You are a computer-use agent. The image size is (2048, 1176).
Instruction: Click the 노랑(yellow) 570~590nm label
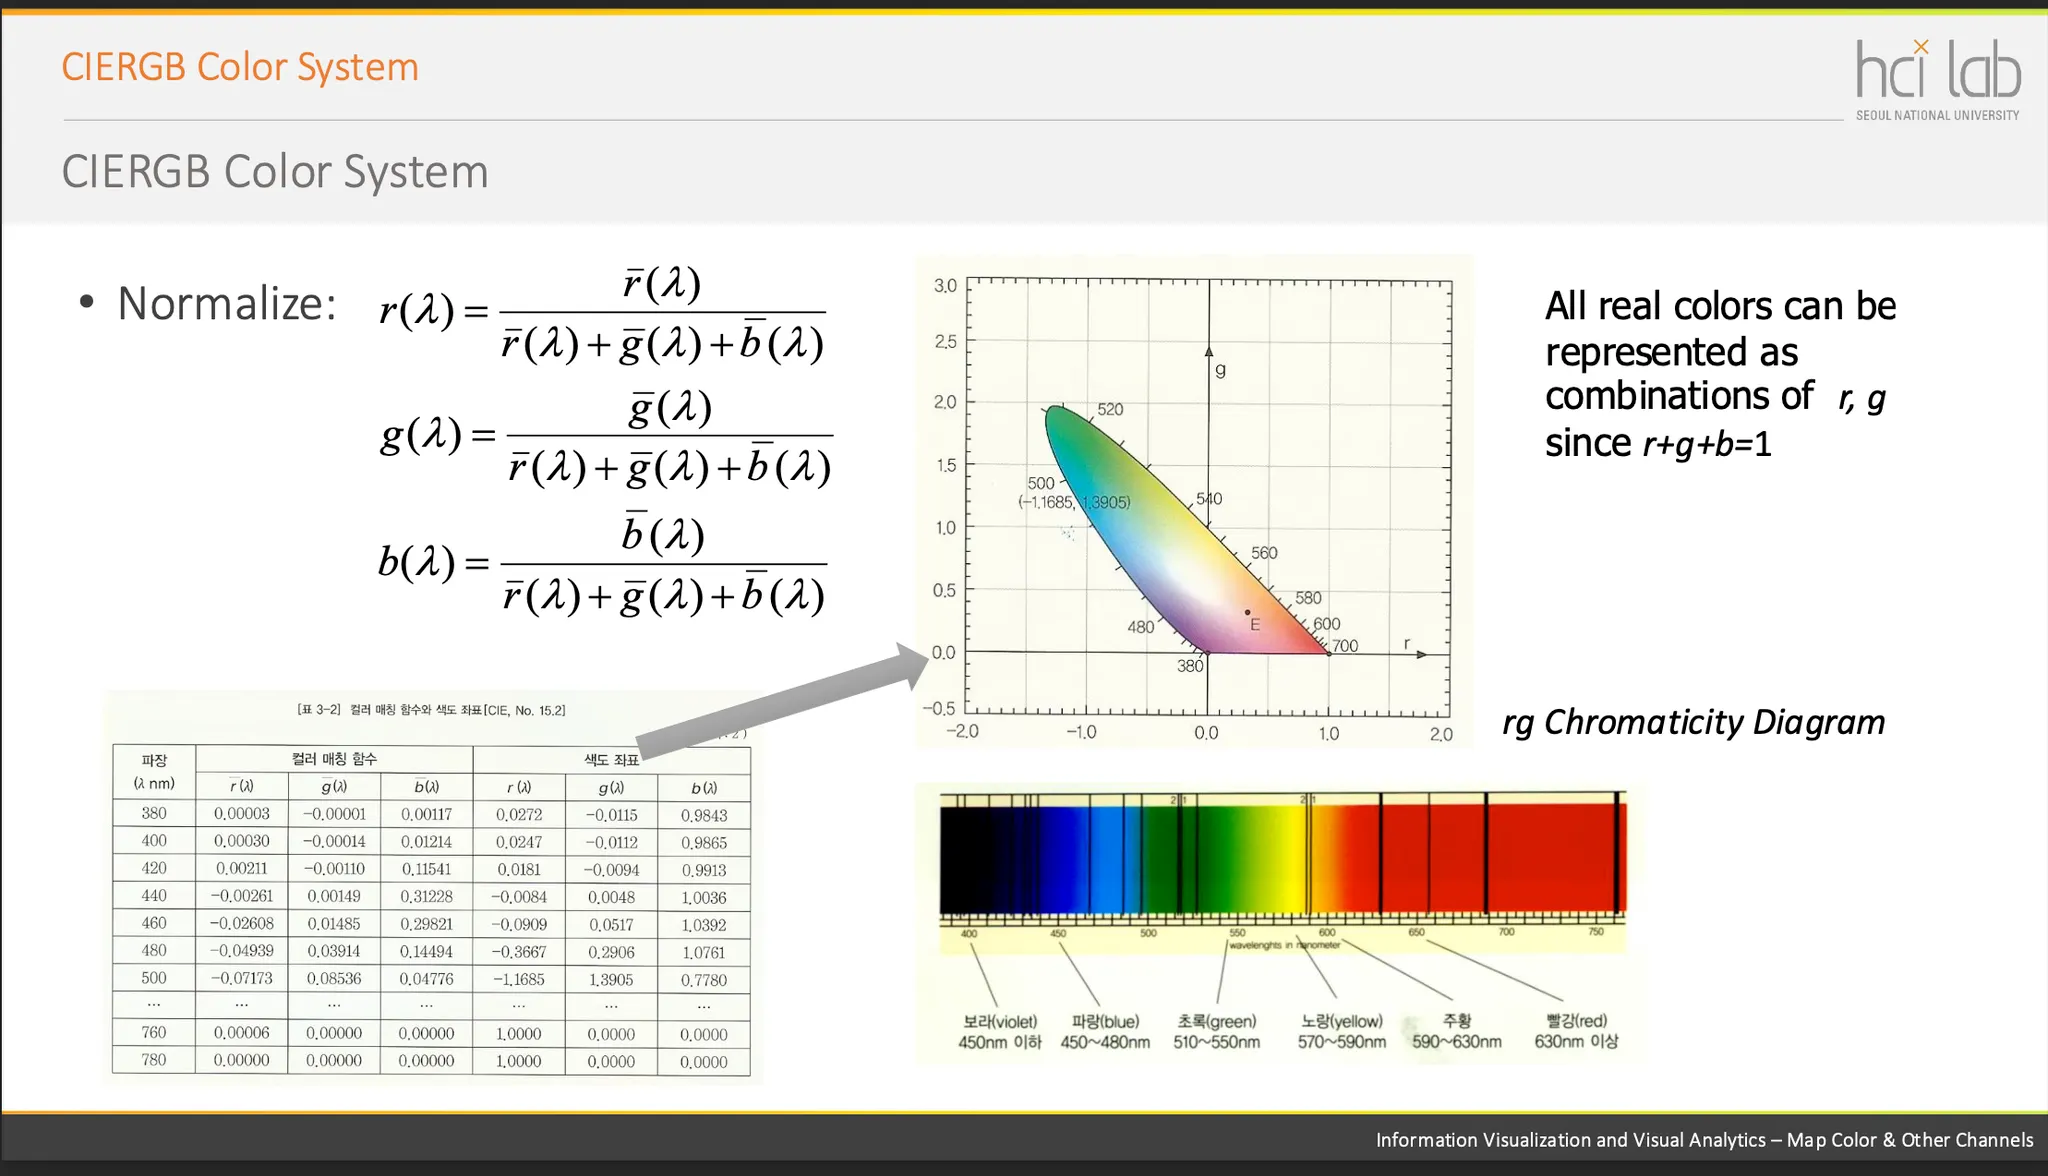tap(1341, 1031)
